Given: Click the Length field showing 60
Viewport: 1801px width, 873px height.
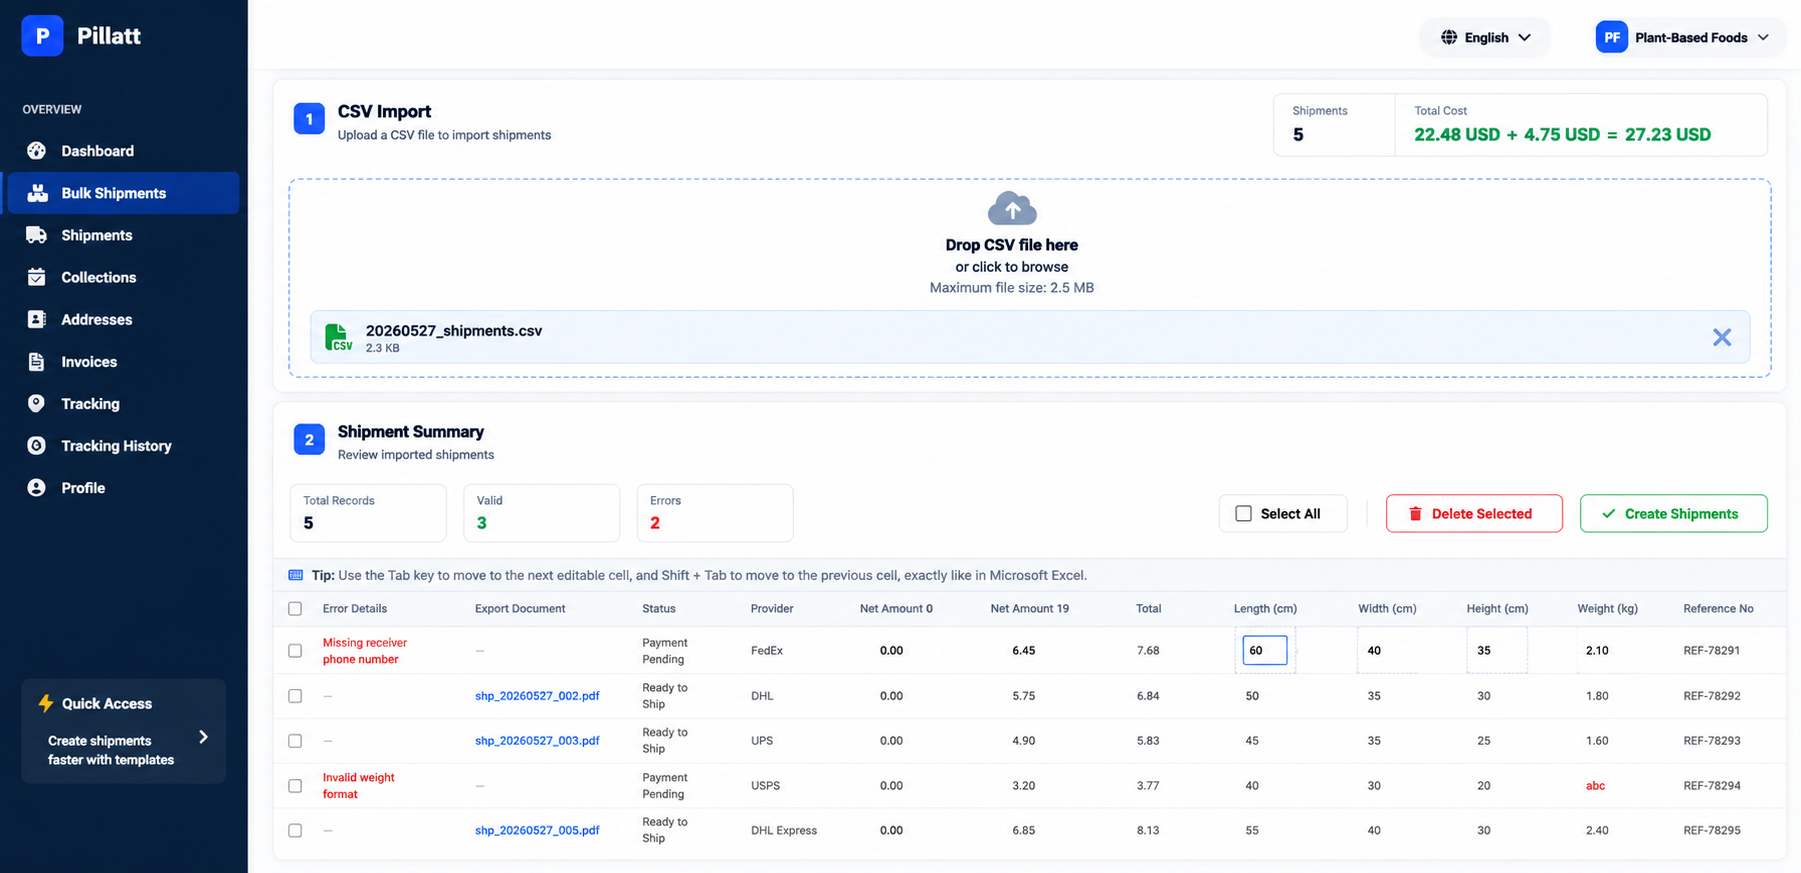Looking at the screenshot, I should point(1265,650).
